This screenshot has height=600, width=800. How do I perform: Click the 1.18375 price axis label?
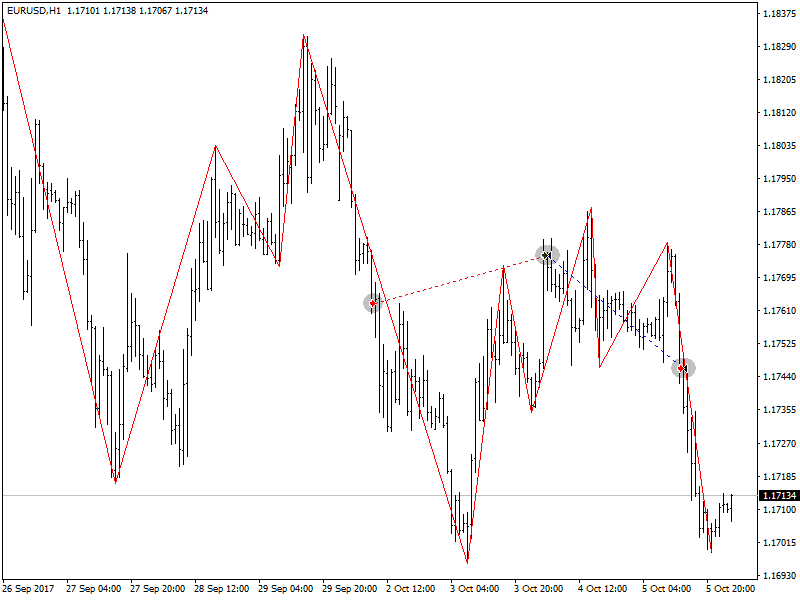click(778, 14)
